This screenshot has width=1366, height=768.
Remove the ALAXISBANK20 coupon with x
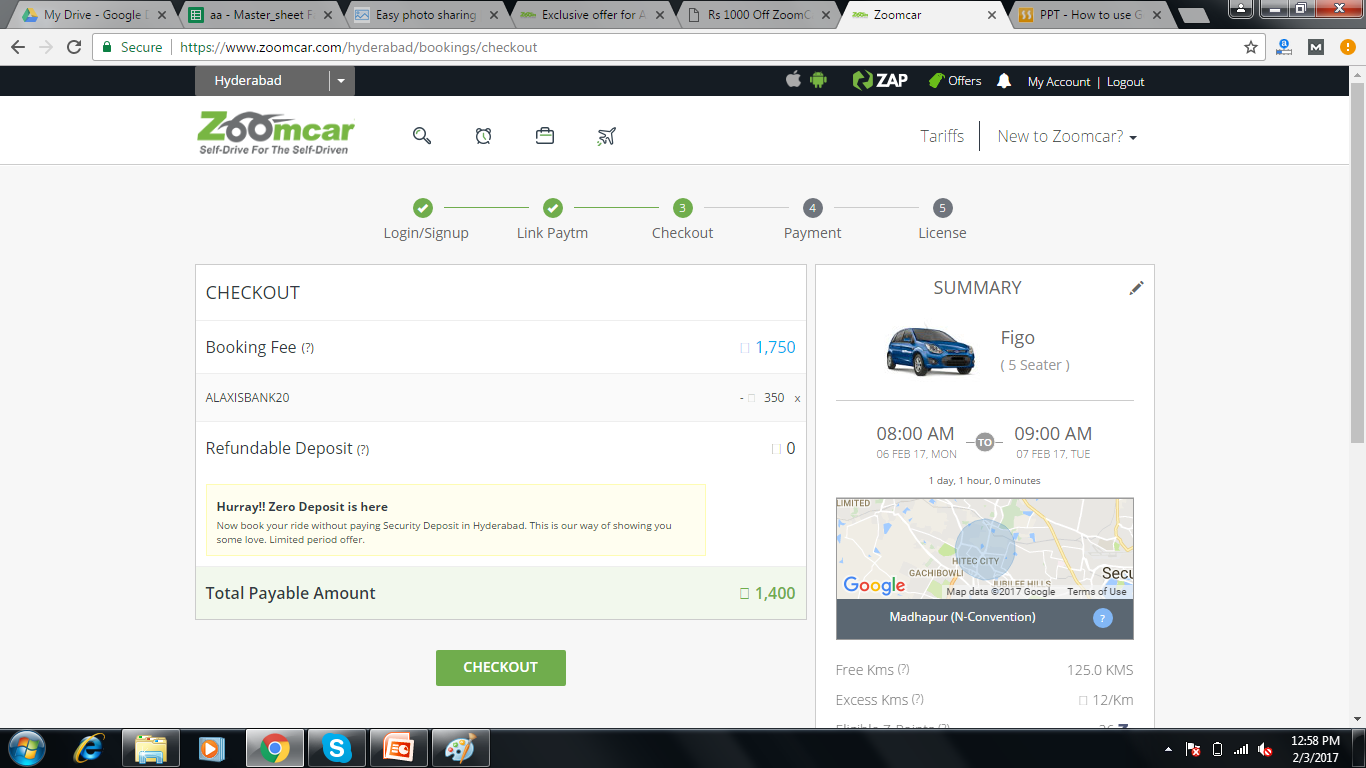click(797, 398)
